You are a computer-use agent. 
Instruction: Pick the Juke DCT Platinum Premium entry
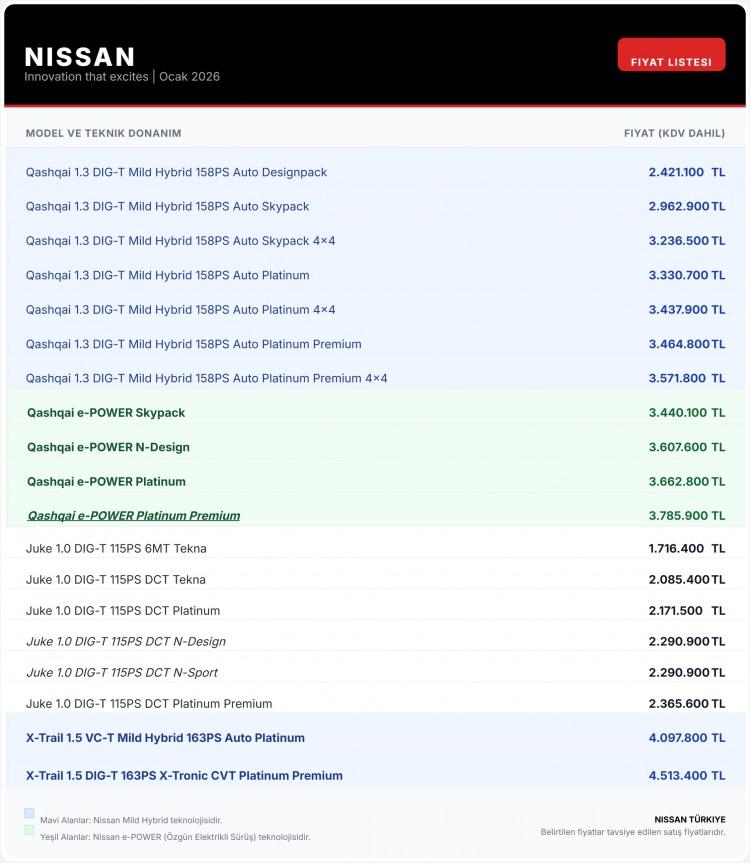tap(149, 703)
